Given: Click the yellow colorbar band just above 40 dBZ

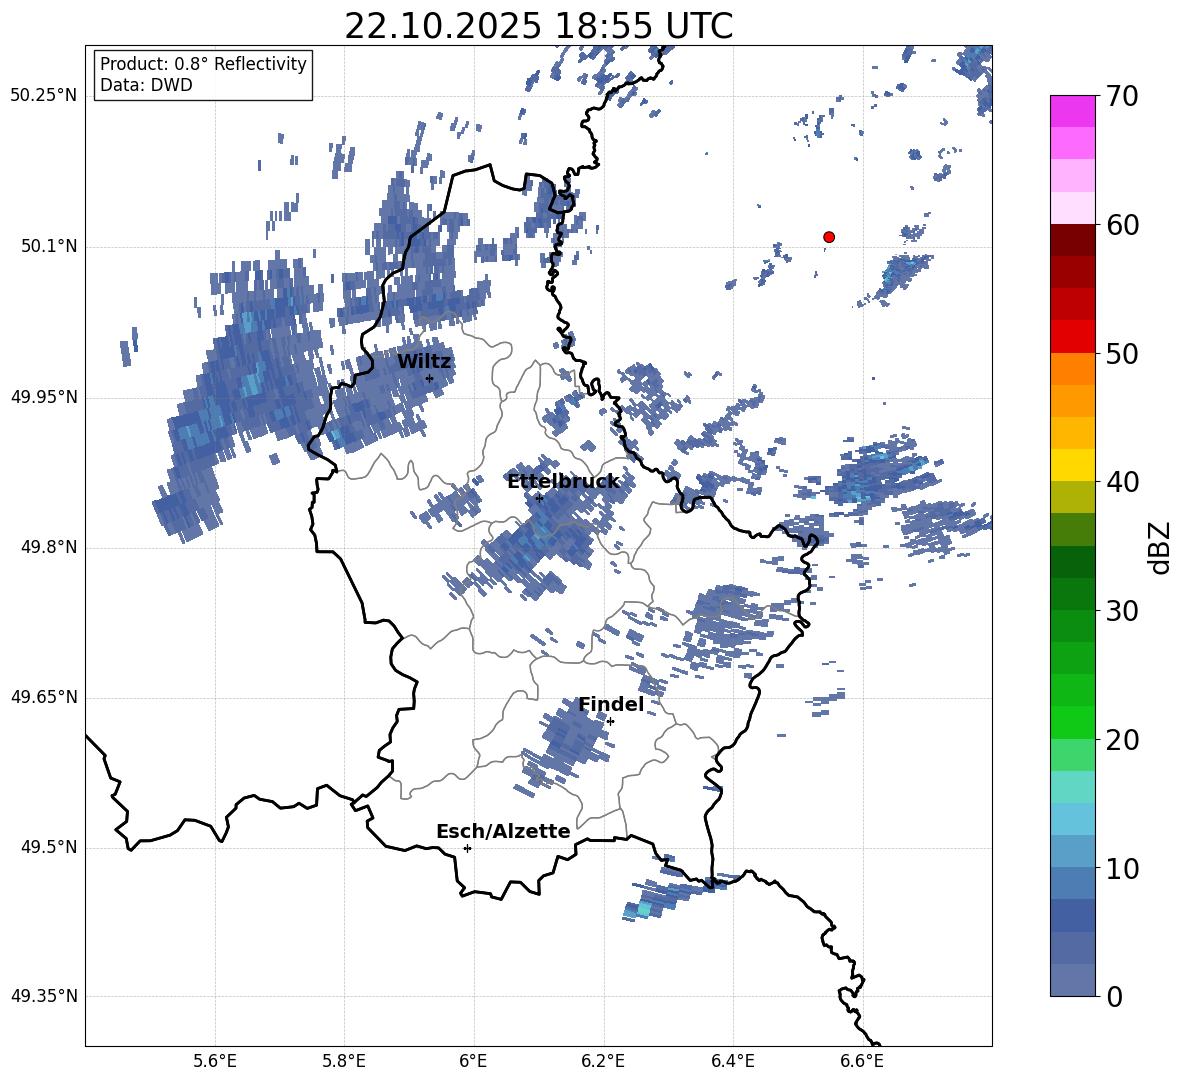Looking at the screenshot, I should tap(1072, 465).
